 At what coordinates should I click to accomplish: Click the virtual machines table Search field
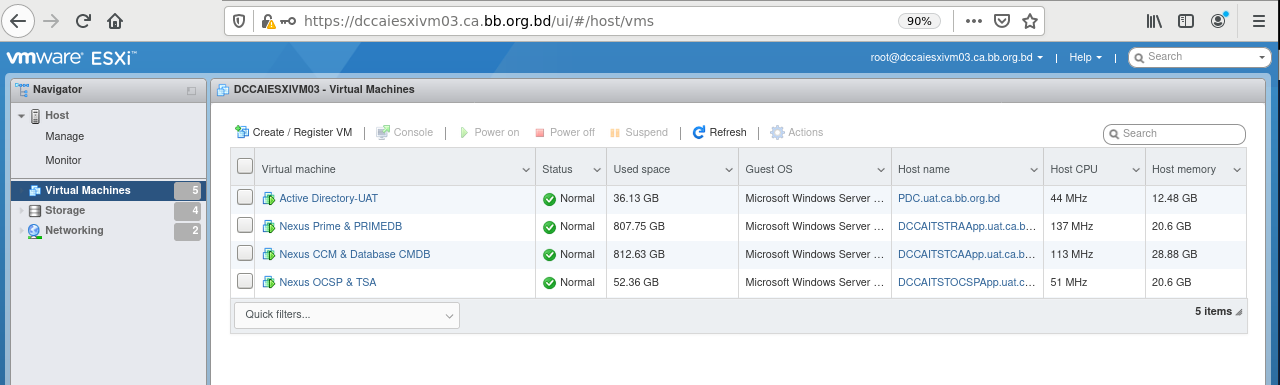(x=1174, y=134)
